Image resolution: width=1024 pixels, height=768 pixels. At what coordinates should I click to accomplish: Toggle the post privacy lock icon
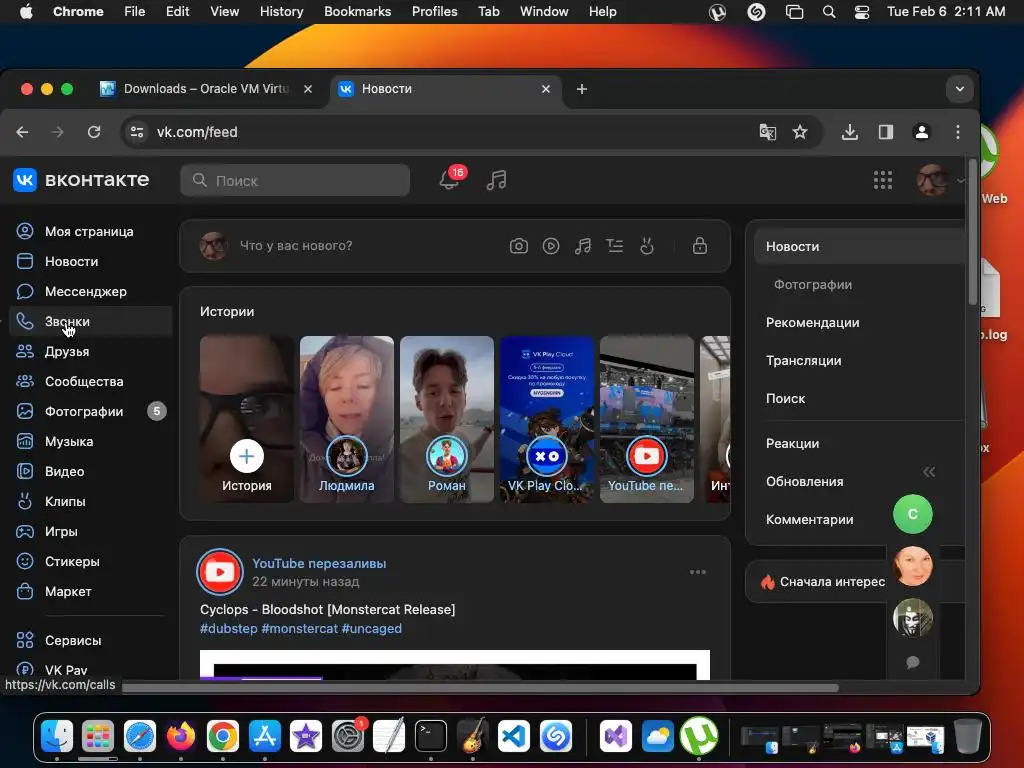tap(699, 246)
